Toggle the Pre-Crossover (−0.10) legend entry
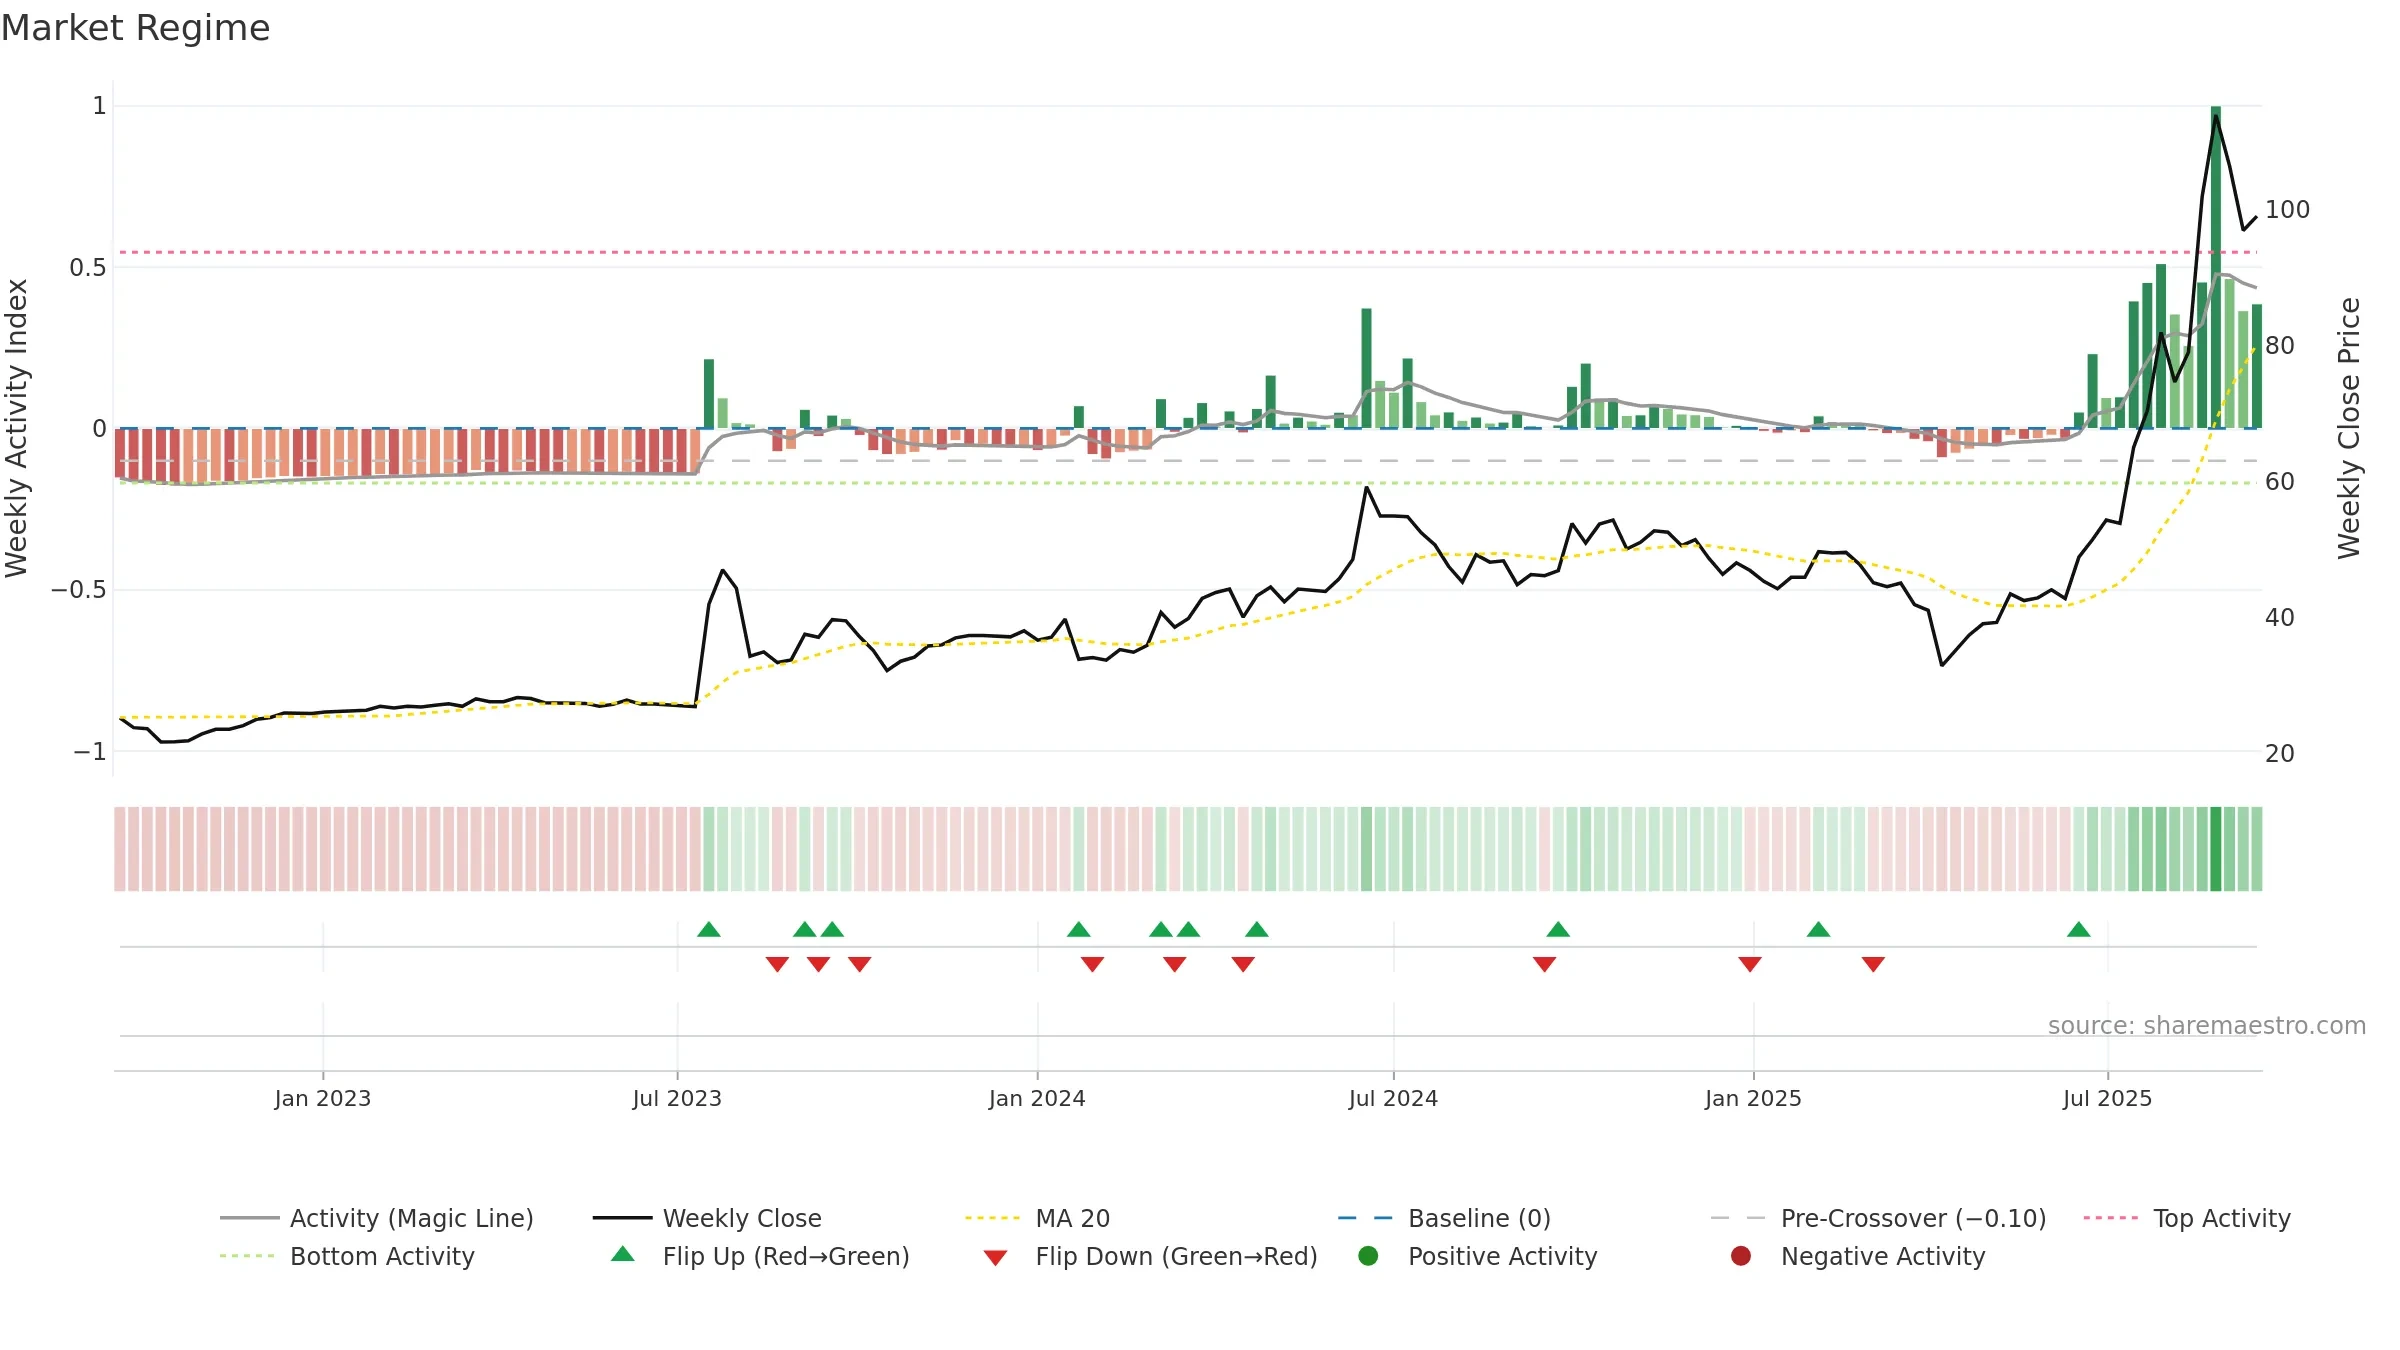The width and height of the screenshot is (2400, 1350). click(1878, 1218)
